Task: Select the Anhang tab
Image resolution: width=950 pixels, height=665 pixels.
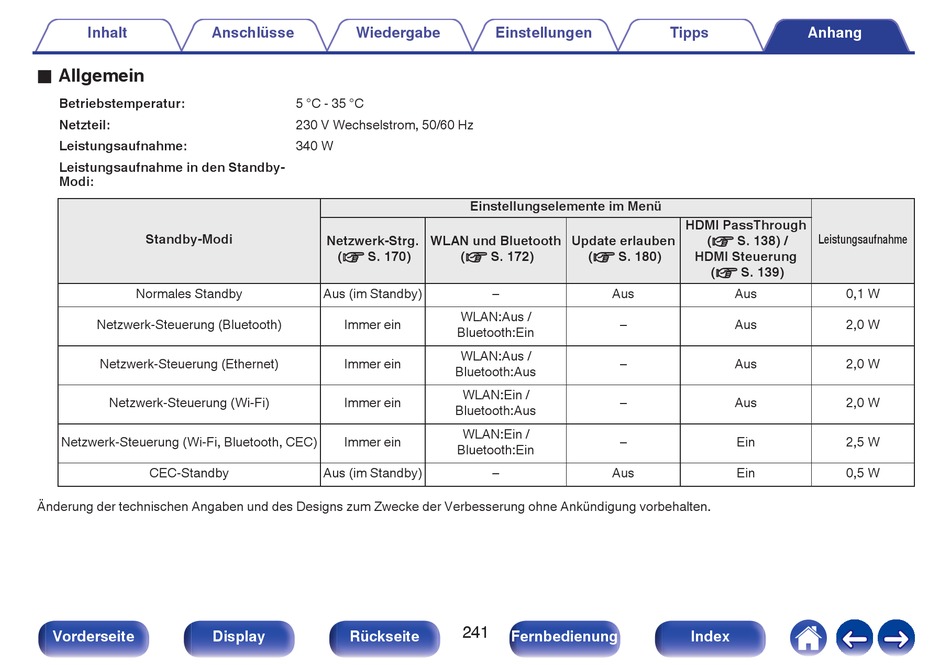Action: coord(834,33)
